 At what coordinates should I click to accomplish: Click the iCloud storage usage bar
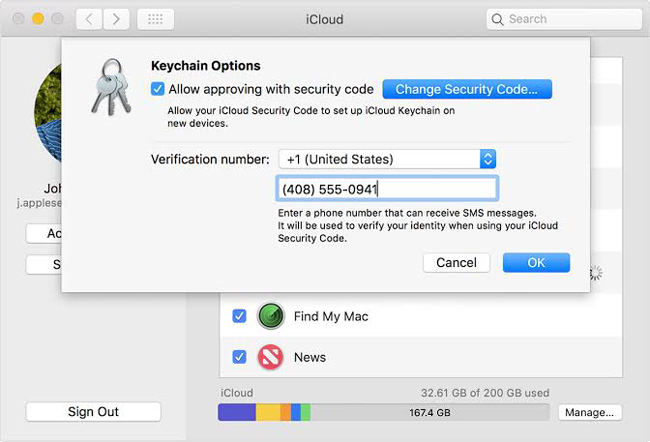coord(383,412)
